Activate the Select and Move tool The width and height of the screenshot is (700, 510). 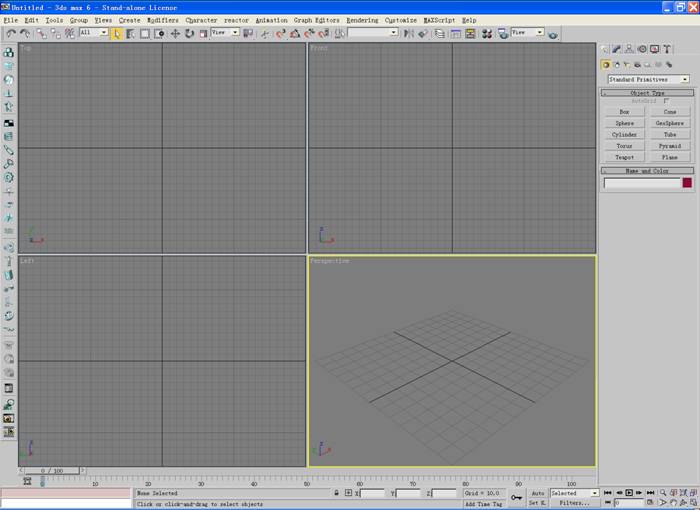coord(175,33)
